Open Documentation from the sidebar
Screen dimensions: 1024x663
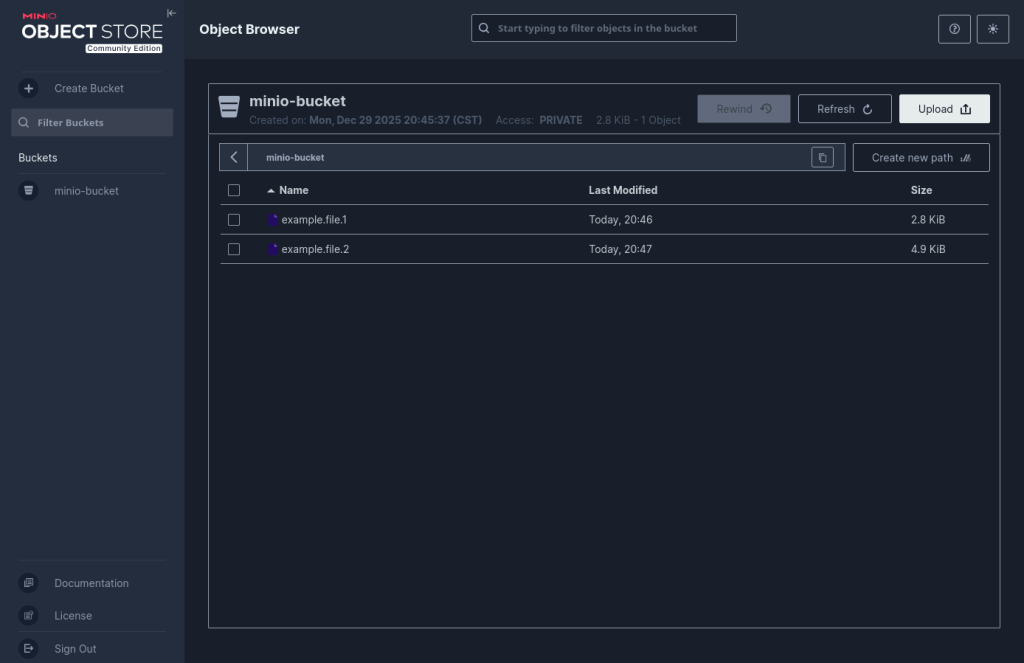pos(91,583)
